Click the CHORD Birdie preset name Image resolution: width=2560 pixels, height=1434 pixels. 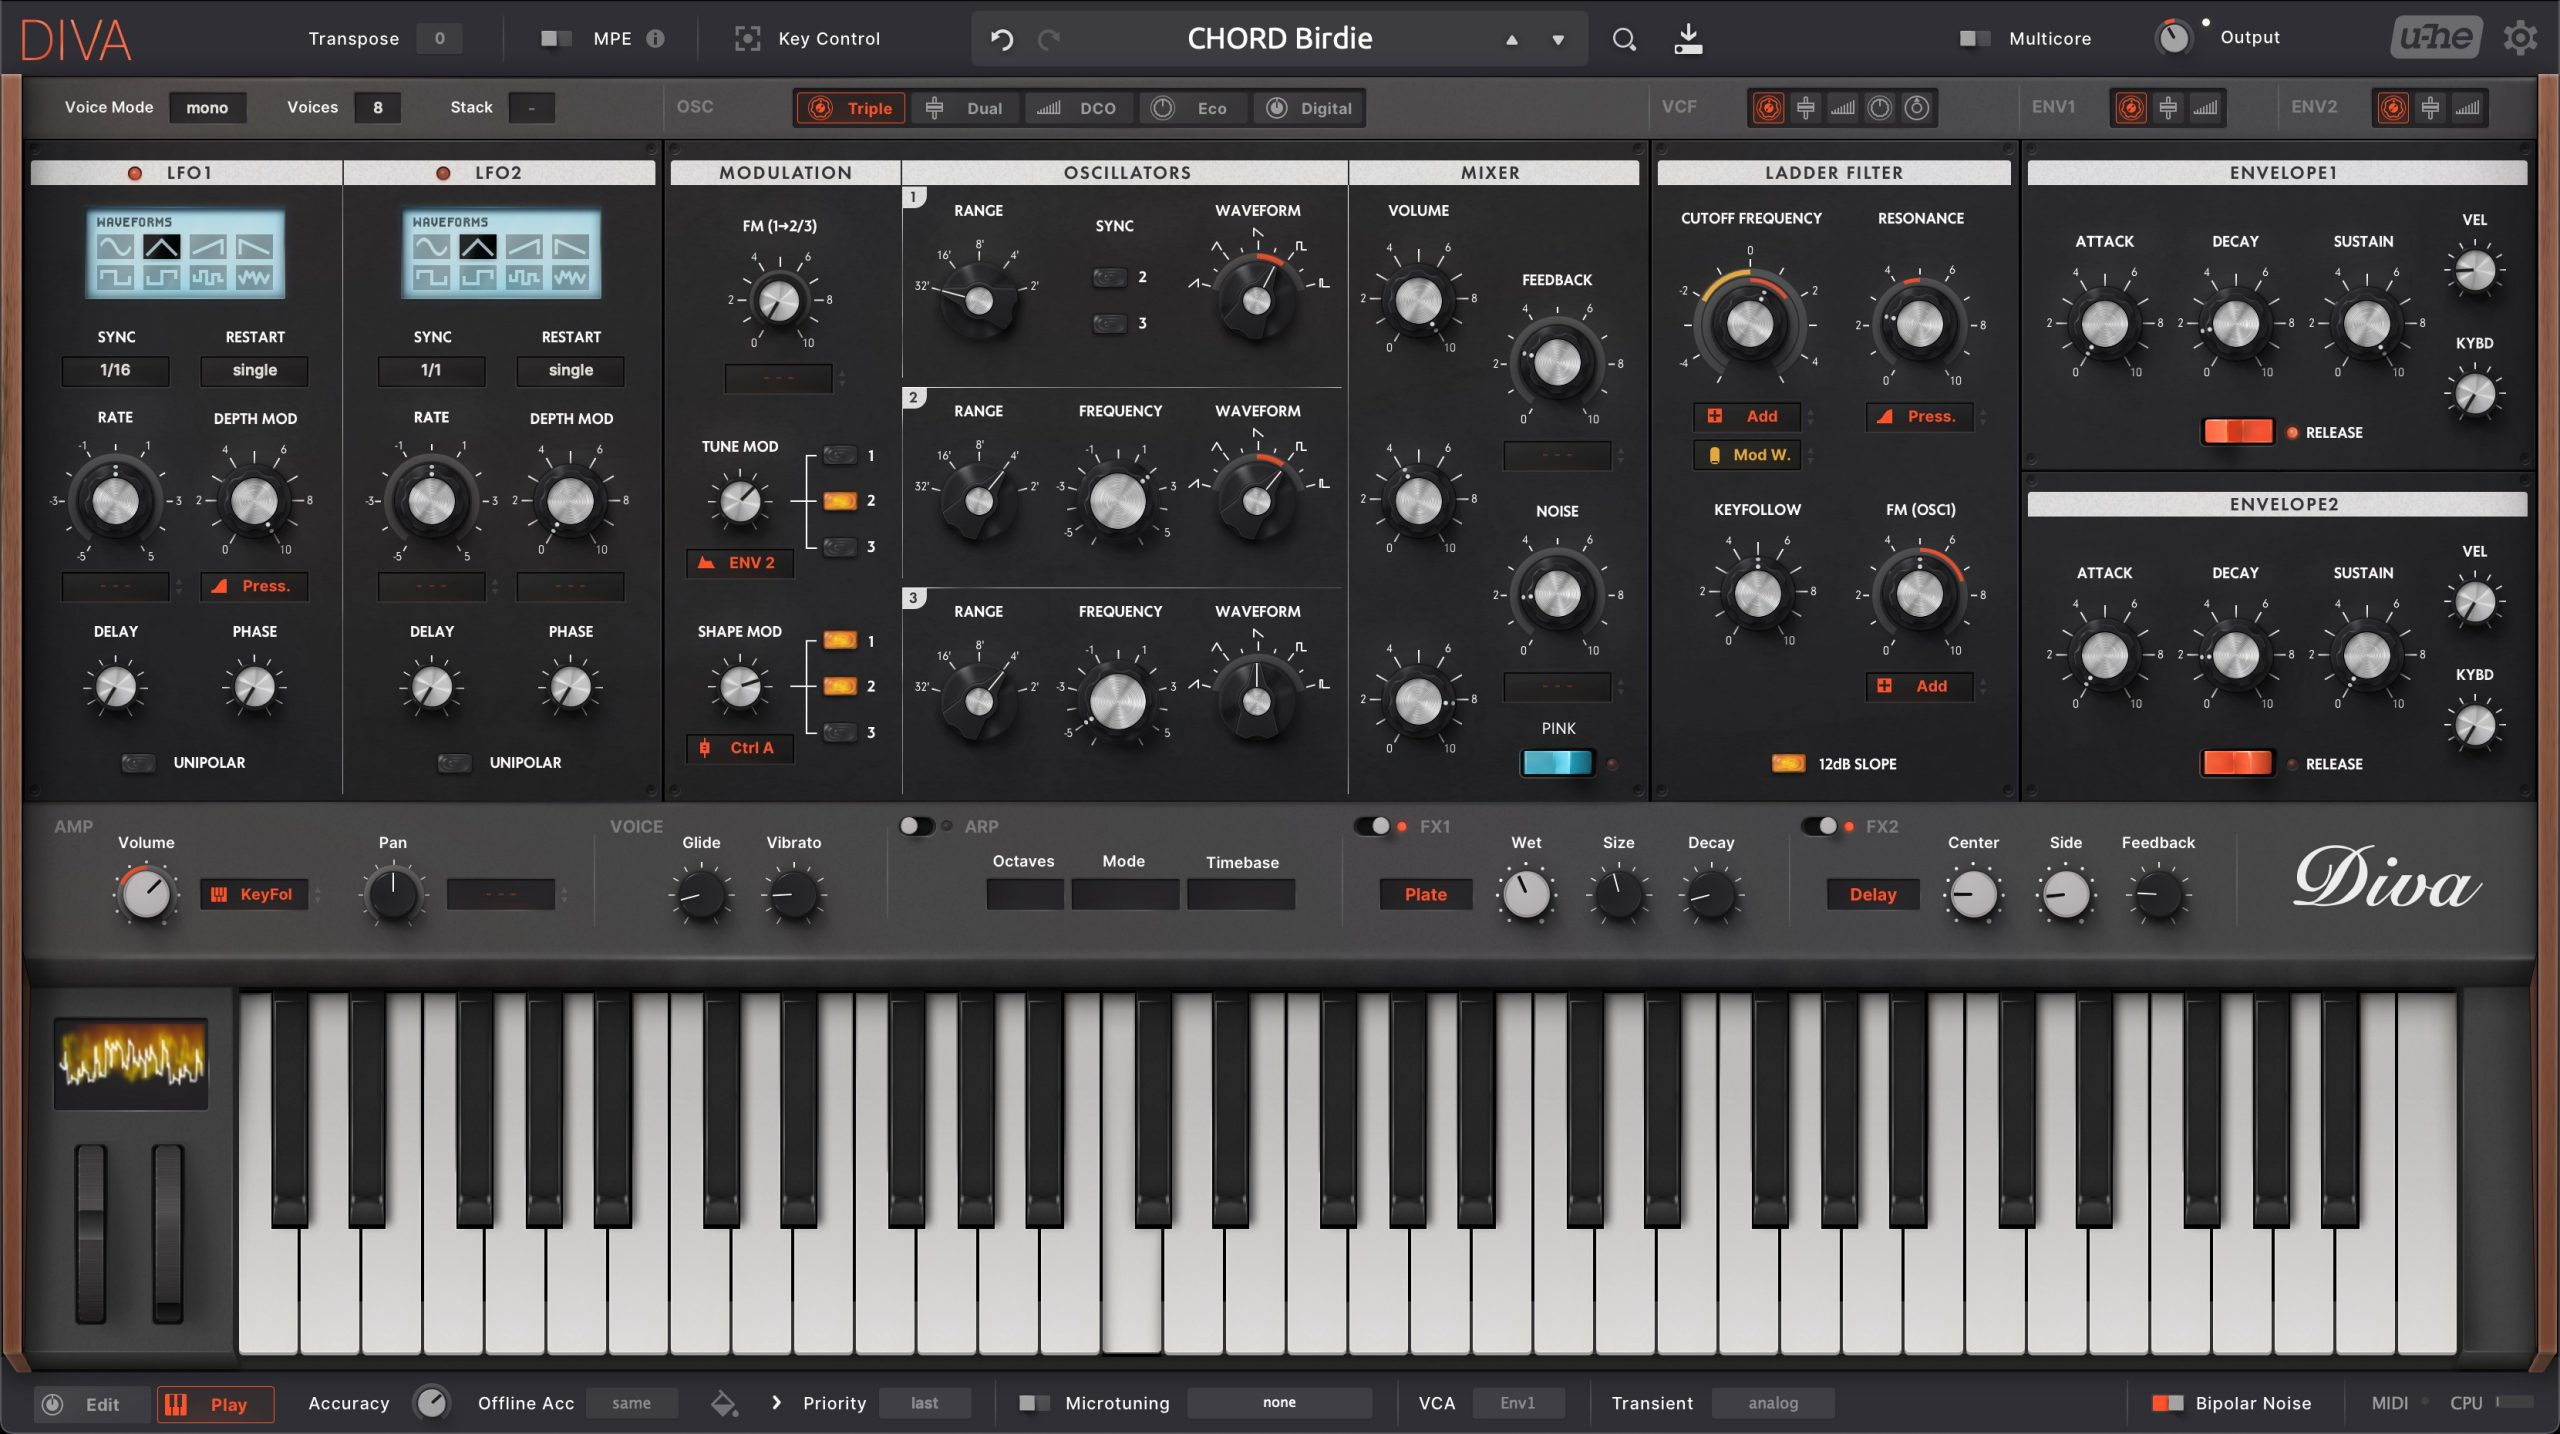1279,39
